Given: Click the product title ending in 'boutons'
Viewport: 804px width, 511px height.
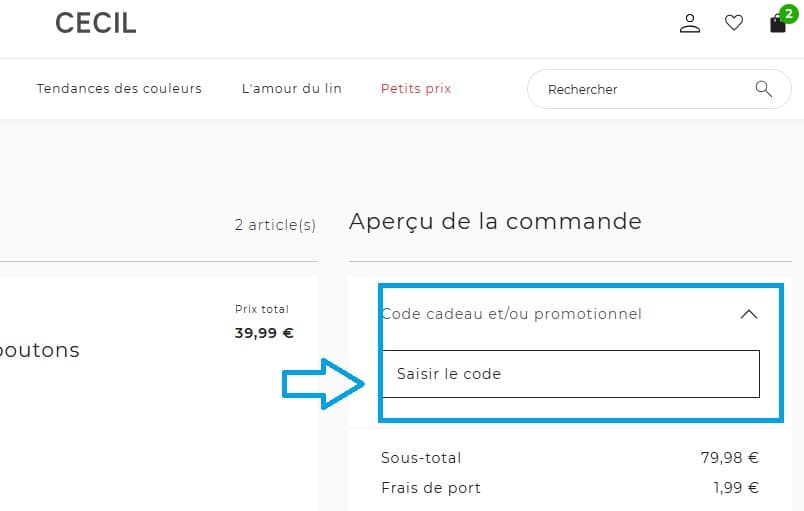Looking at the screenshot, I should [x=40, y=351].
